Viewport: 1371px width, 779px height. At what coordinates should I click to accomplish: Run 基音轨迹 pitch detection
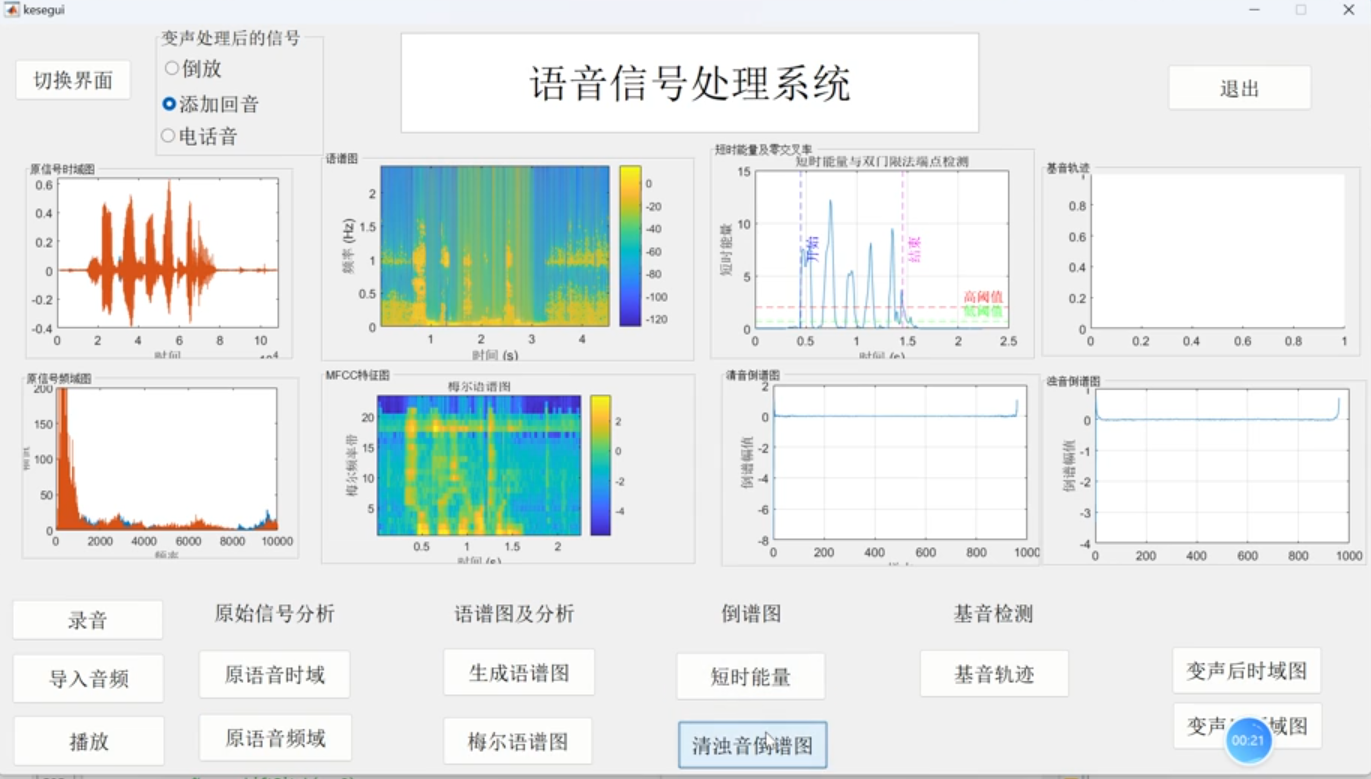pyautogui.click(x=994, y=674)
